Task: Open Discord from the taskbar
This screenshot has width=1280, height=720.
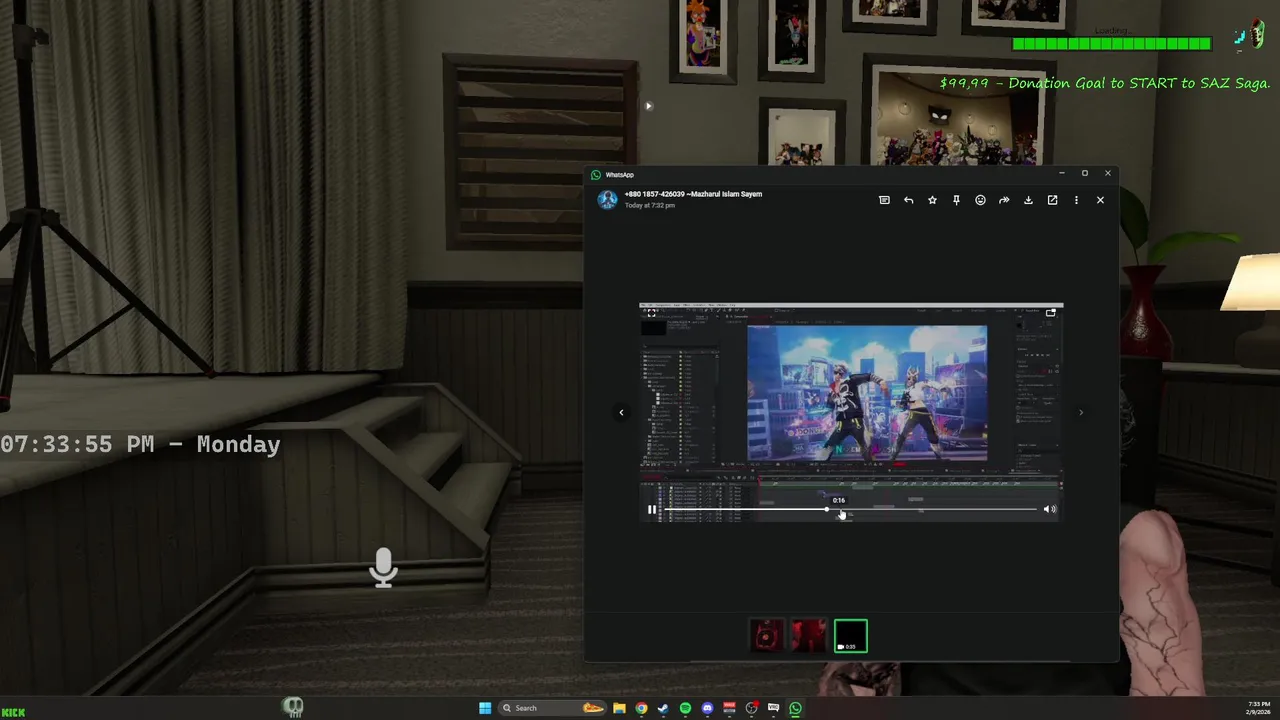Action: (x=707, y=708)
